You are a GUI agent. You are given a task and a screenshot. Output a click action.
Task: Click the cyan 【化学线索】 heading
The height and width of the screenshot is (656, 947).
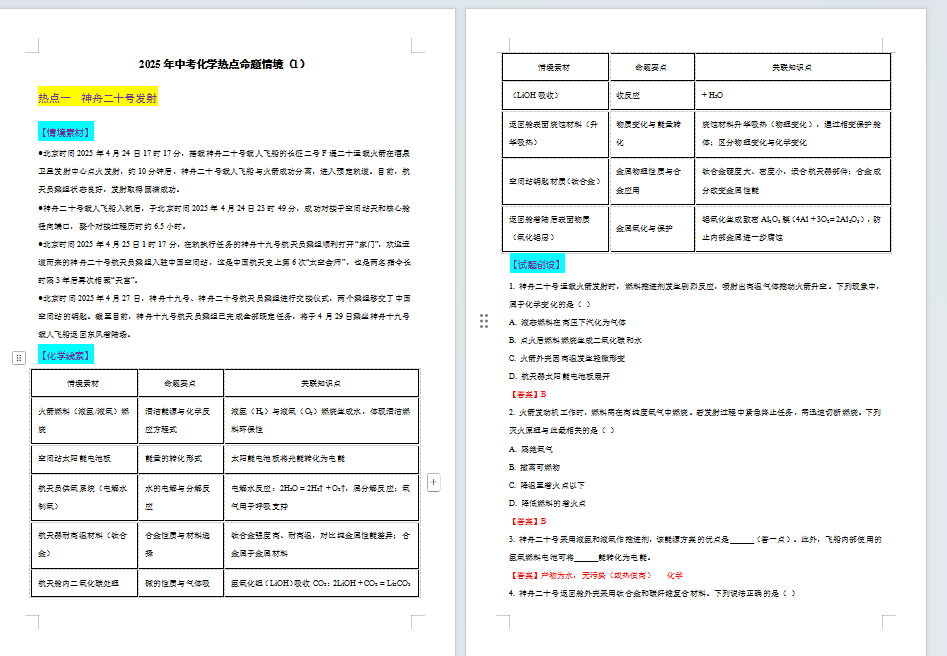66,355
